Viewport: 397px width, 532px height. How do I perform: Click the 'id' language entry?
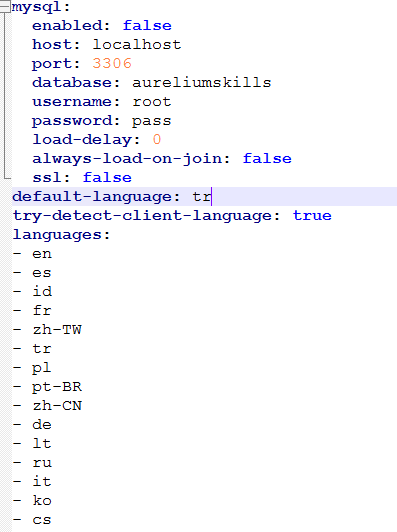pos(42,291)
